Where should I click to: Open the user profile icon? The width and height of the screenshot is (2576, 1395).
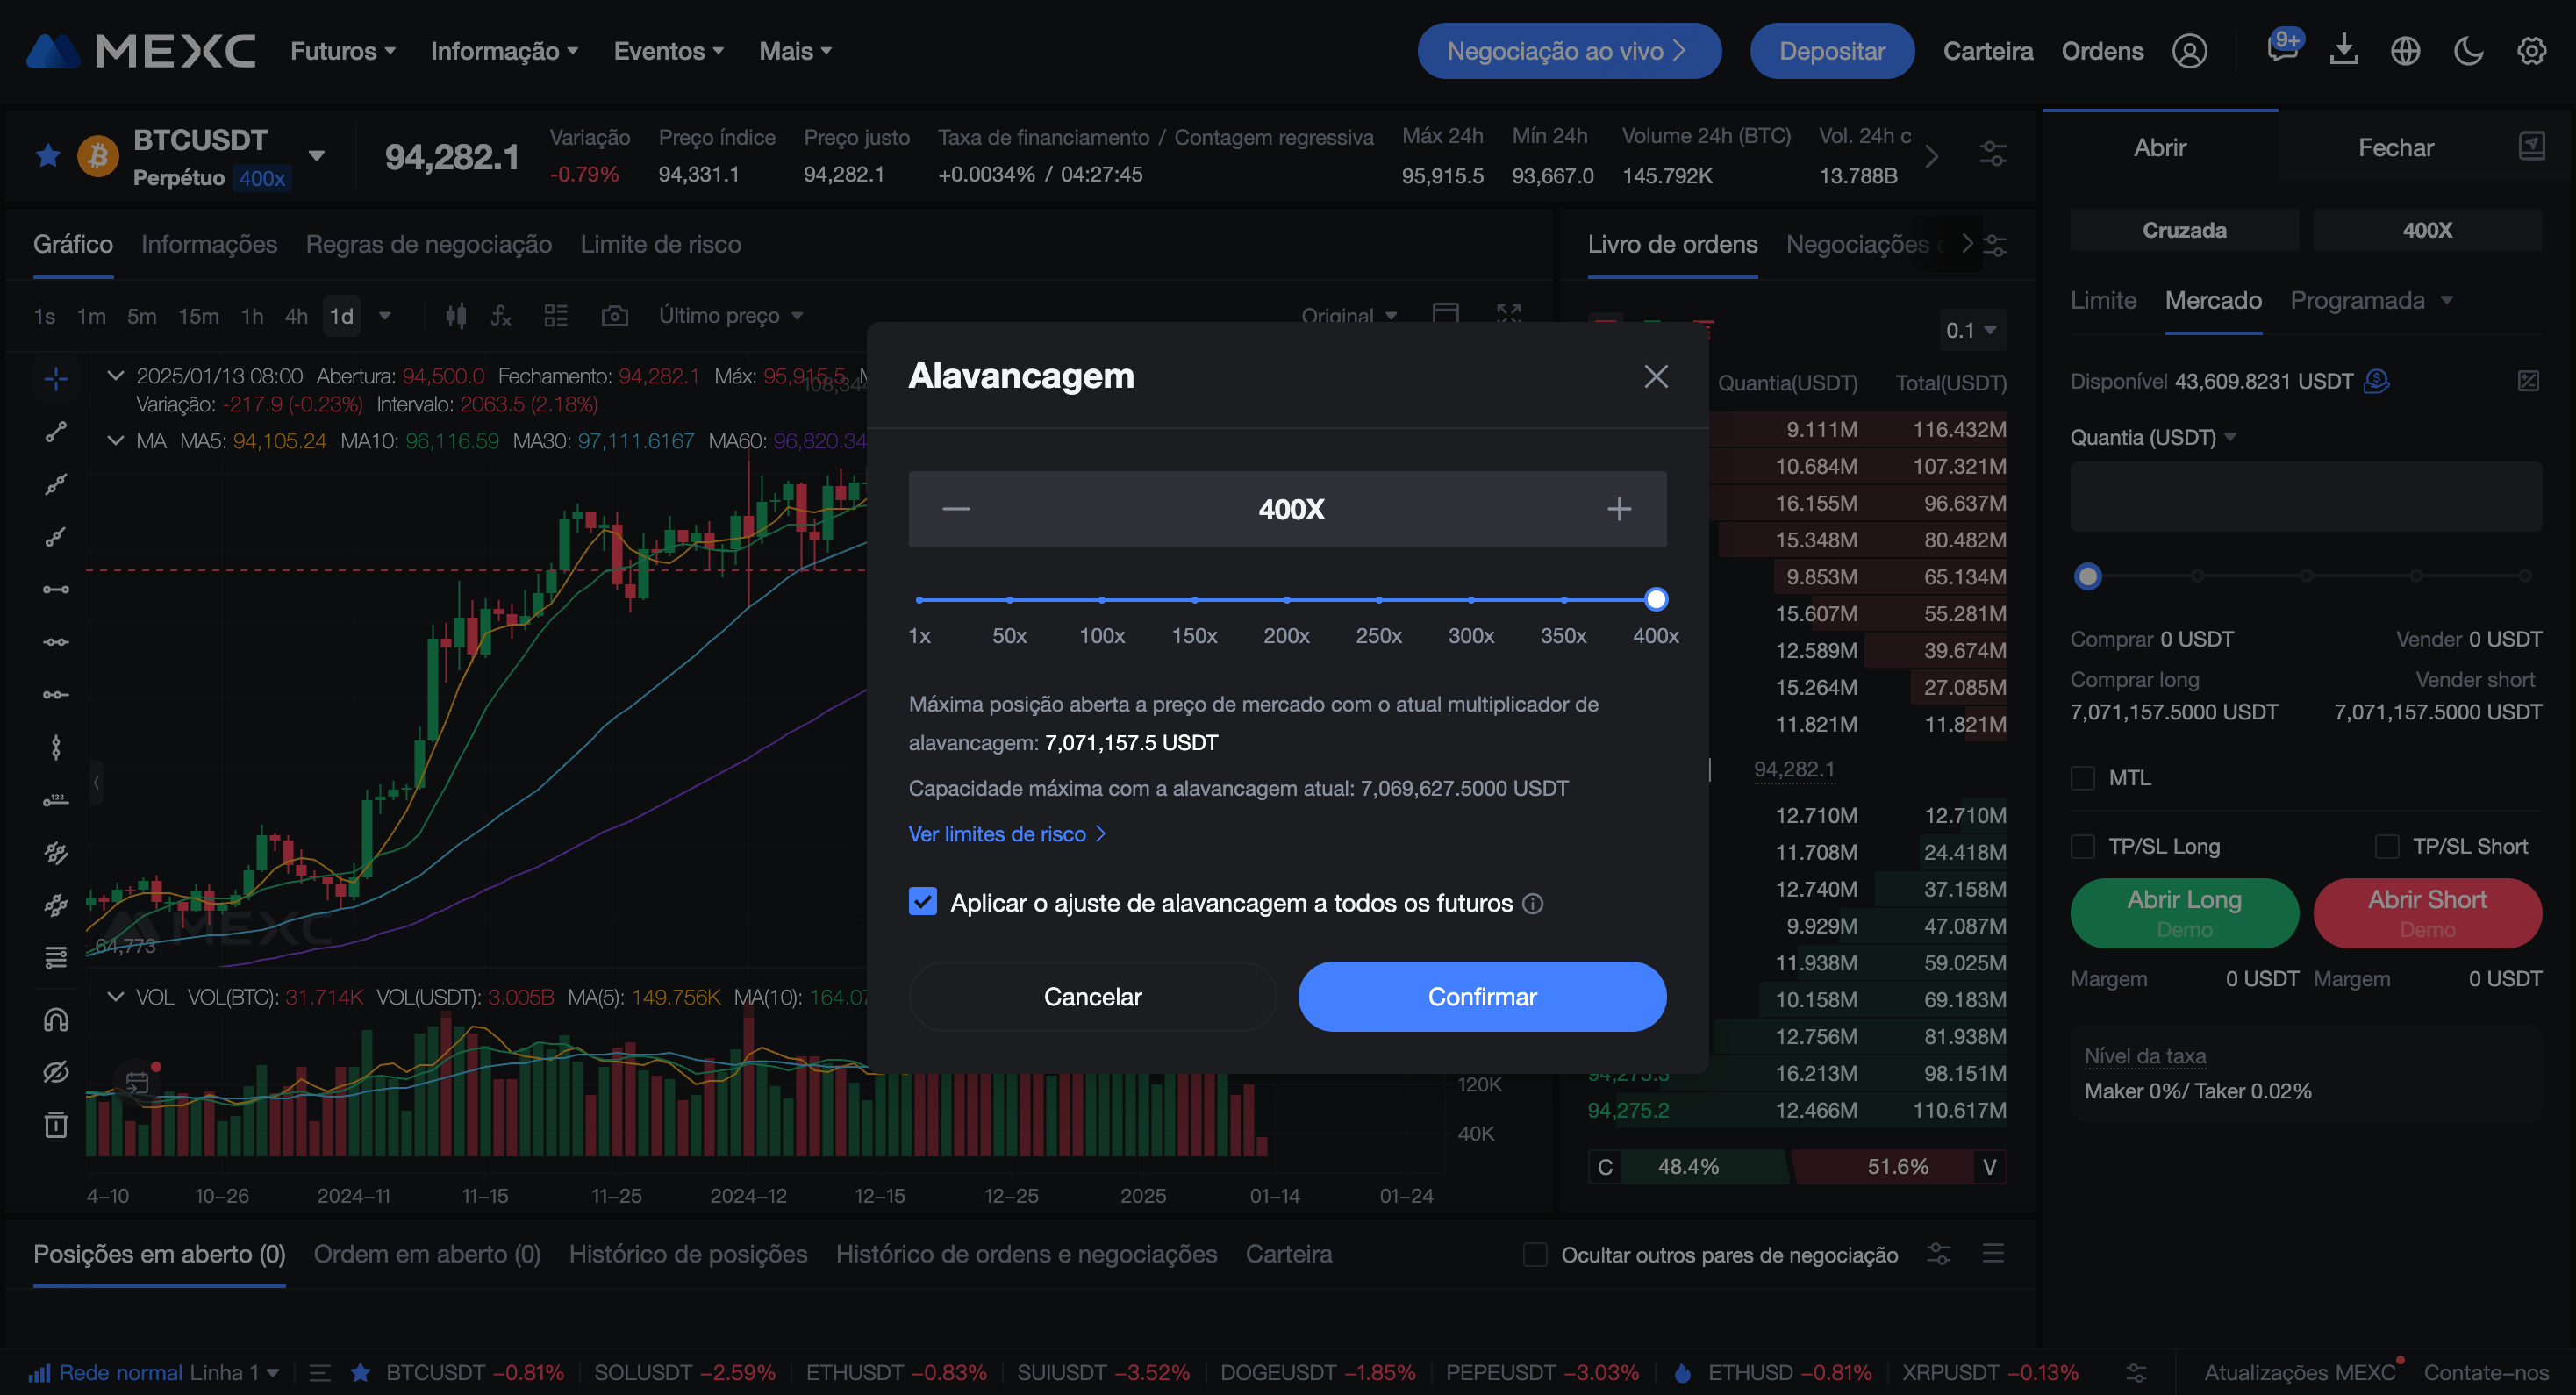point(2189,51)
